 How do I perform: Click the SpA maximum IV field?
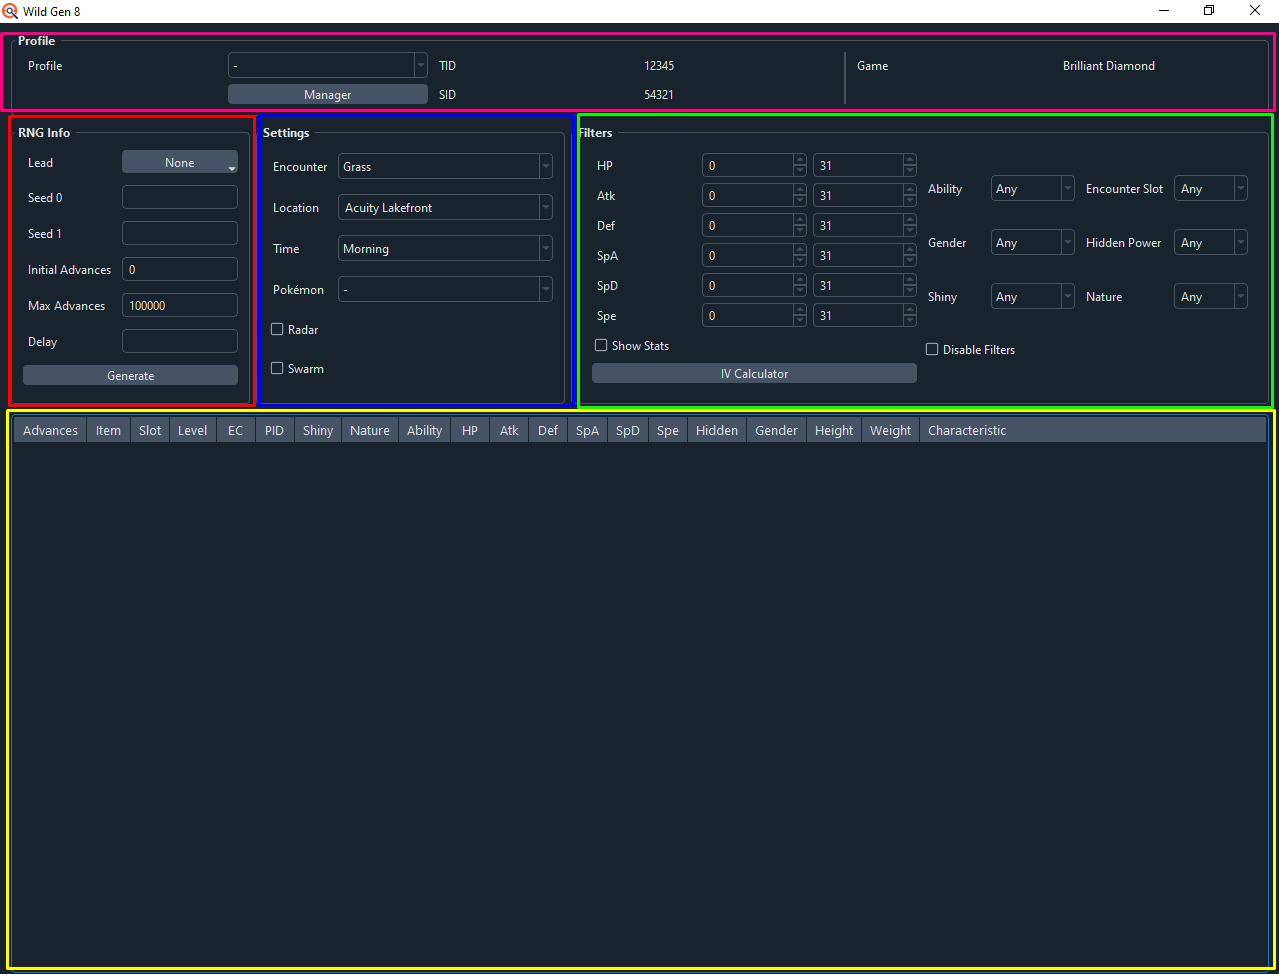coord(865,256)
